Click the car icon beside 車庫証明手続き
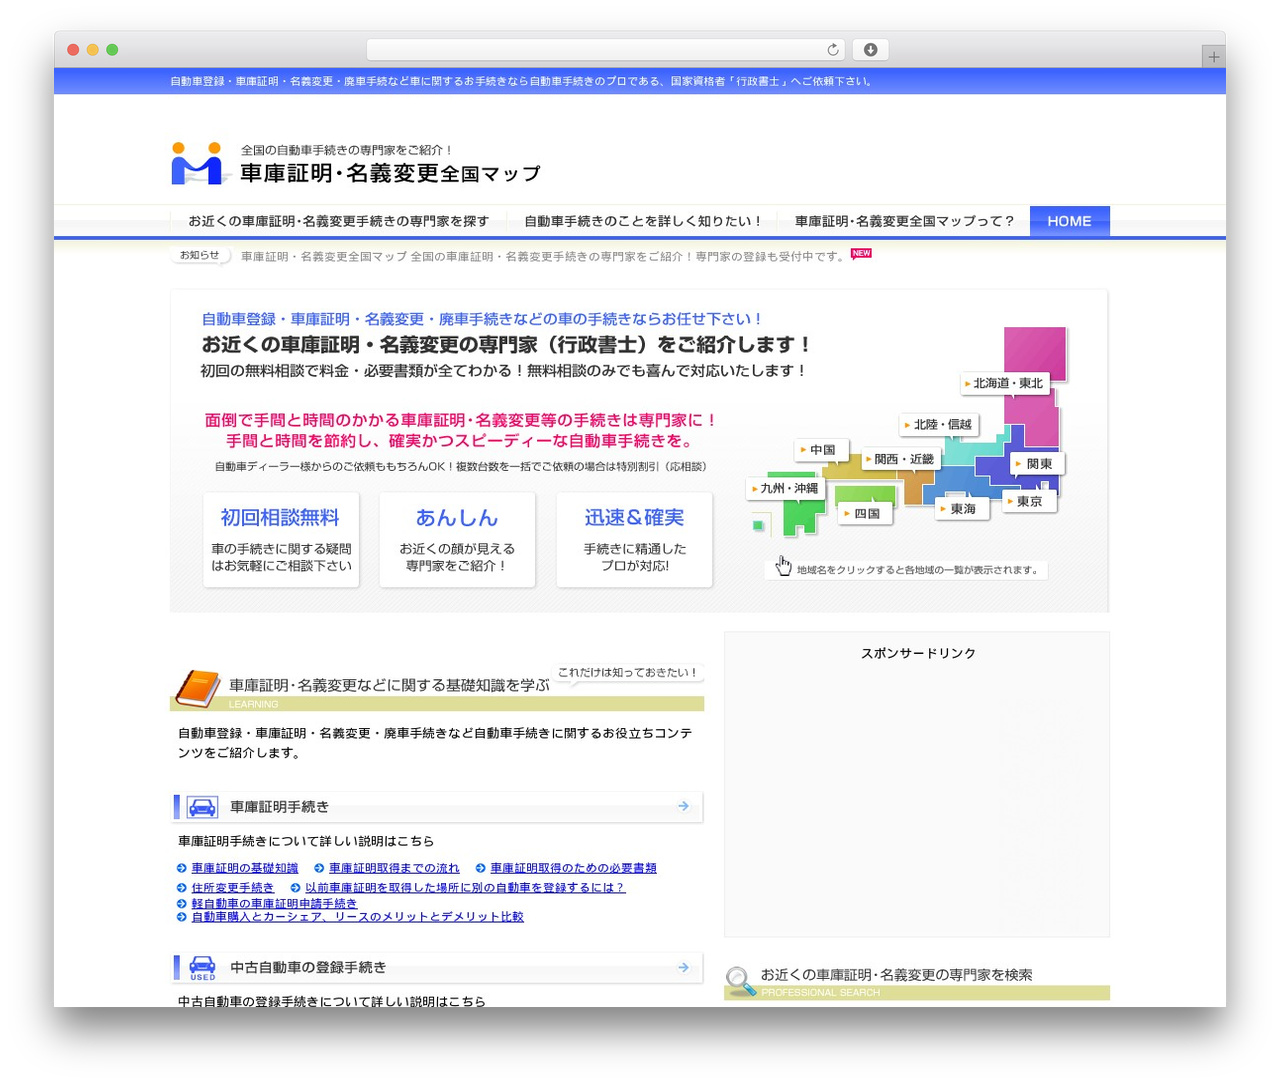1280x1084 pixels. 202,807
